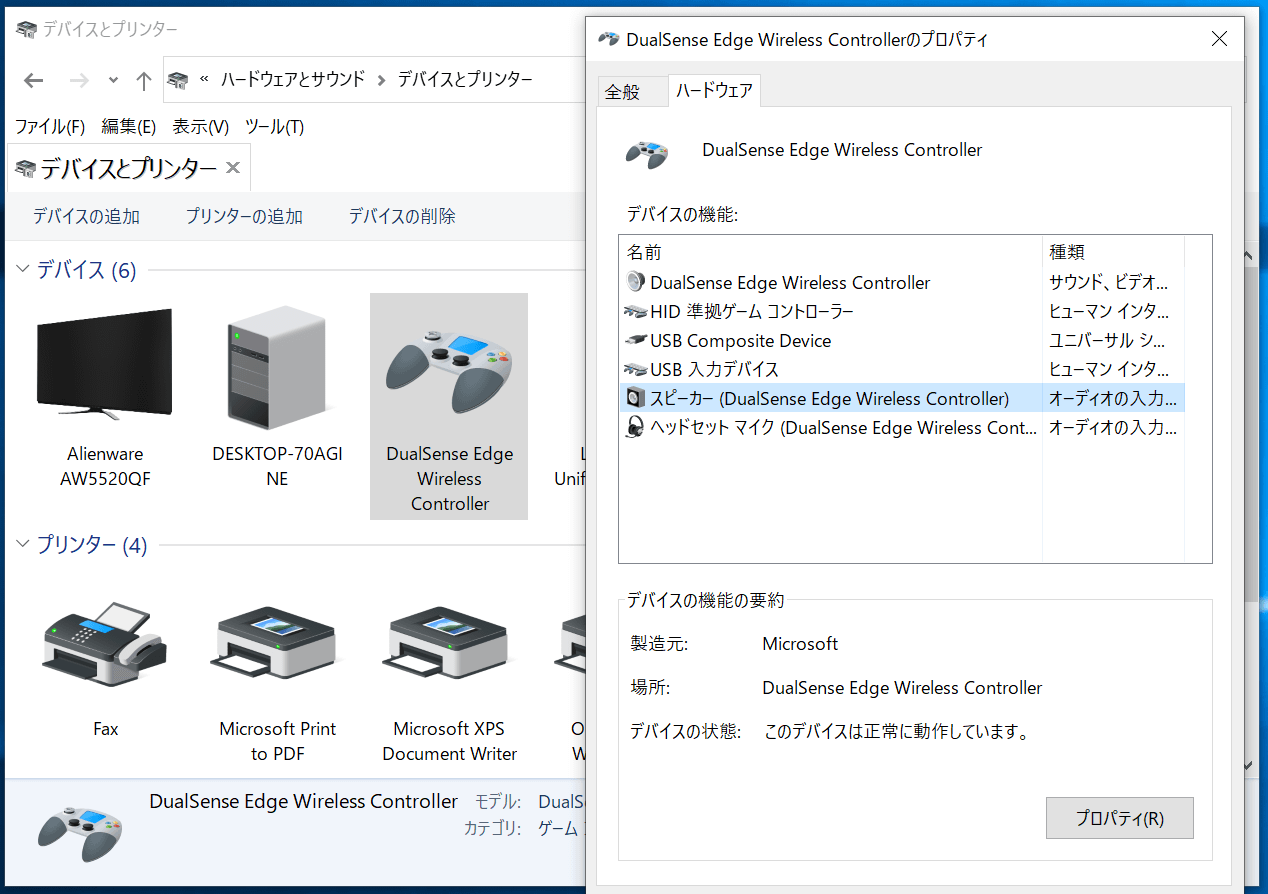Collapse the プリンター (4) group

[x=23, y=545]
